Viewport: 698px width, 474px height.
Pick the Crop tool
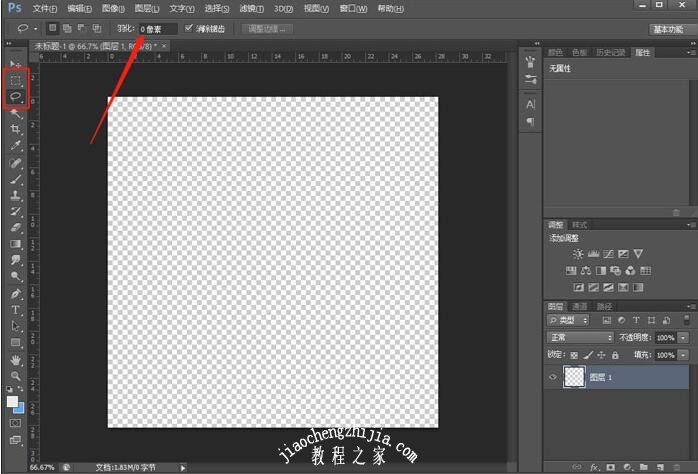coord(16,129)
